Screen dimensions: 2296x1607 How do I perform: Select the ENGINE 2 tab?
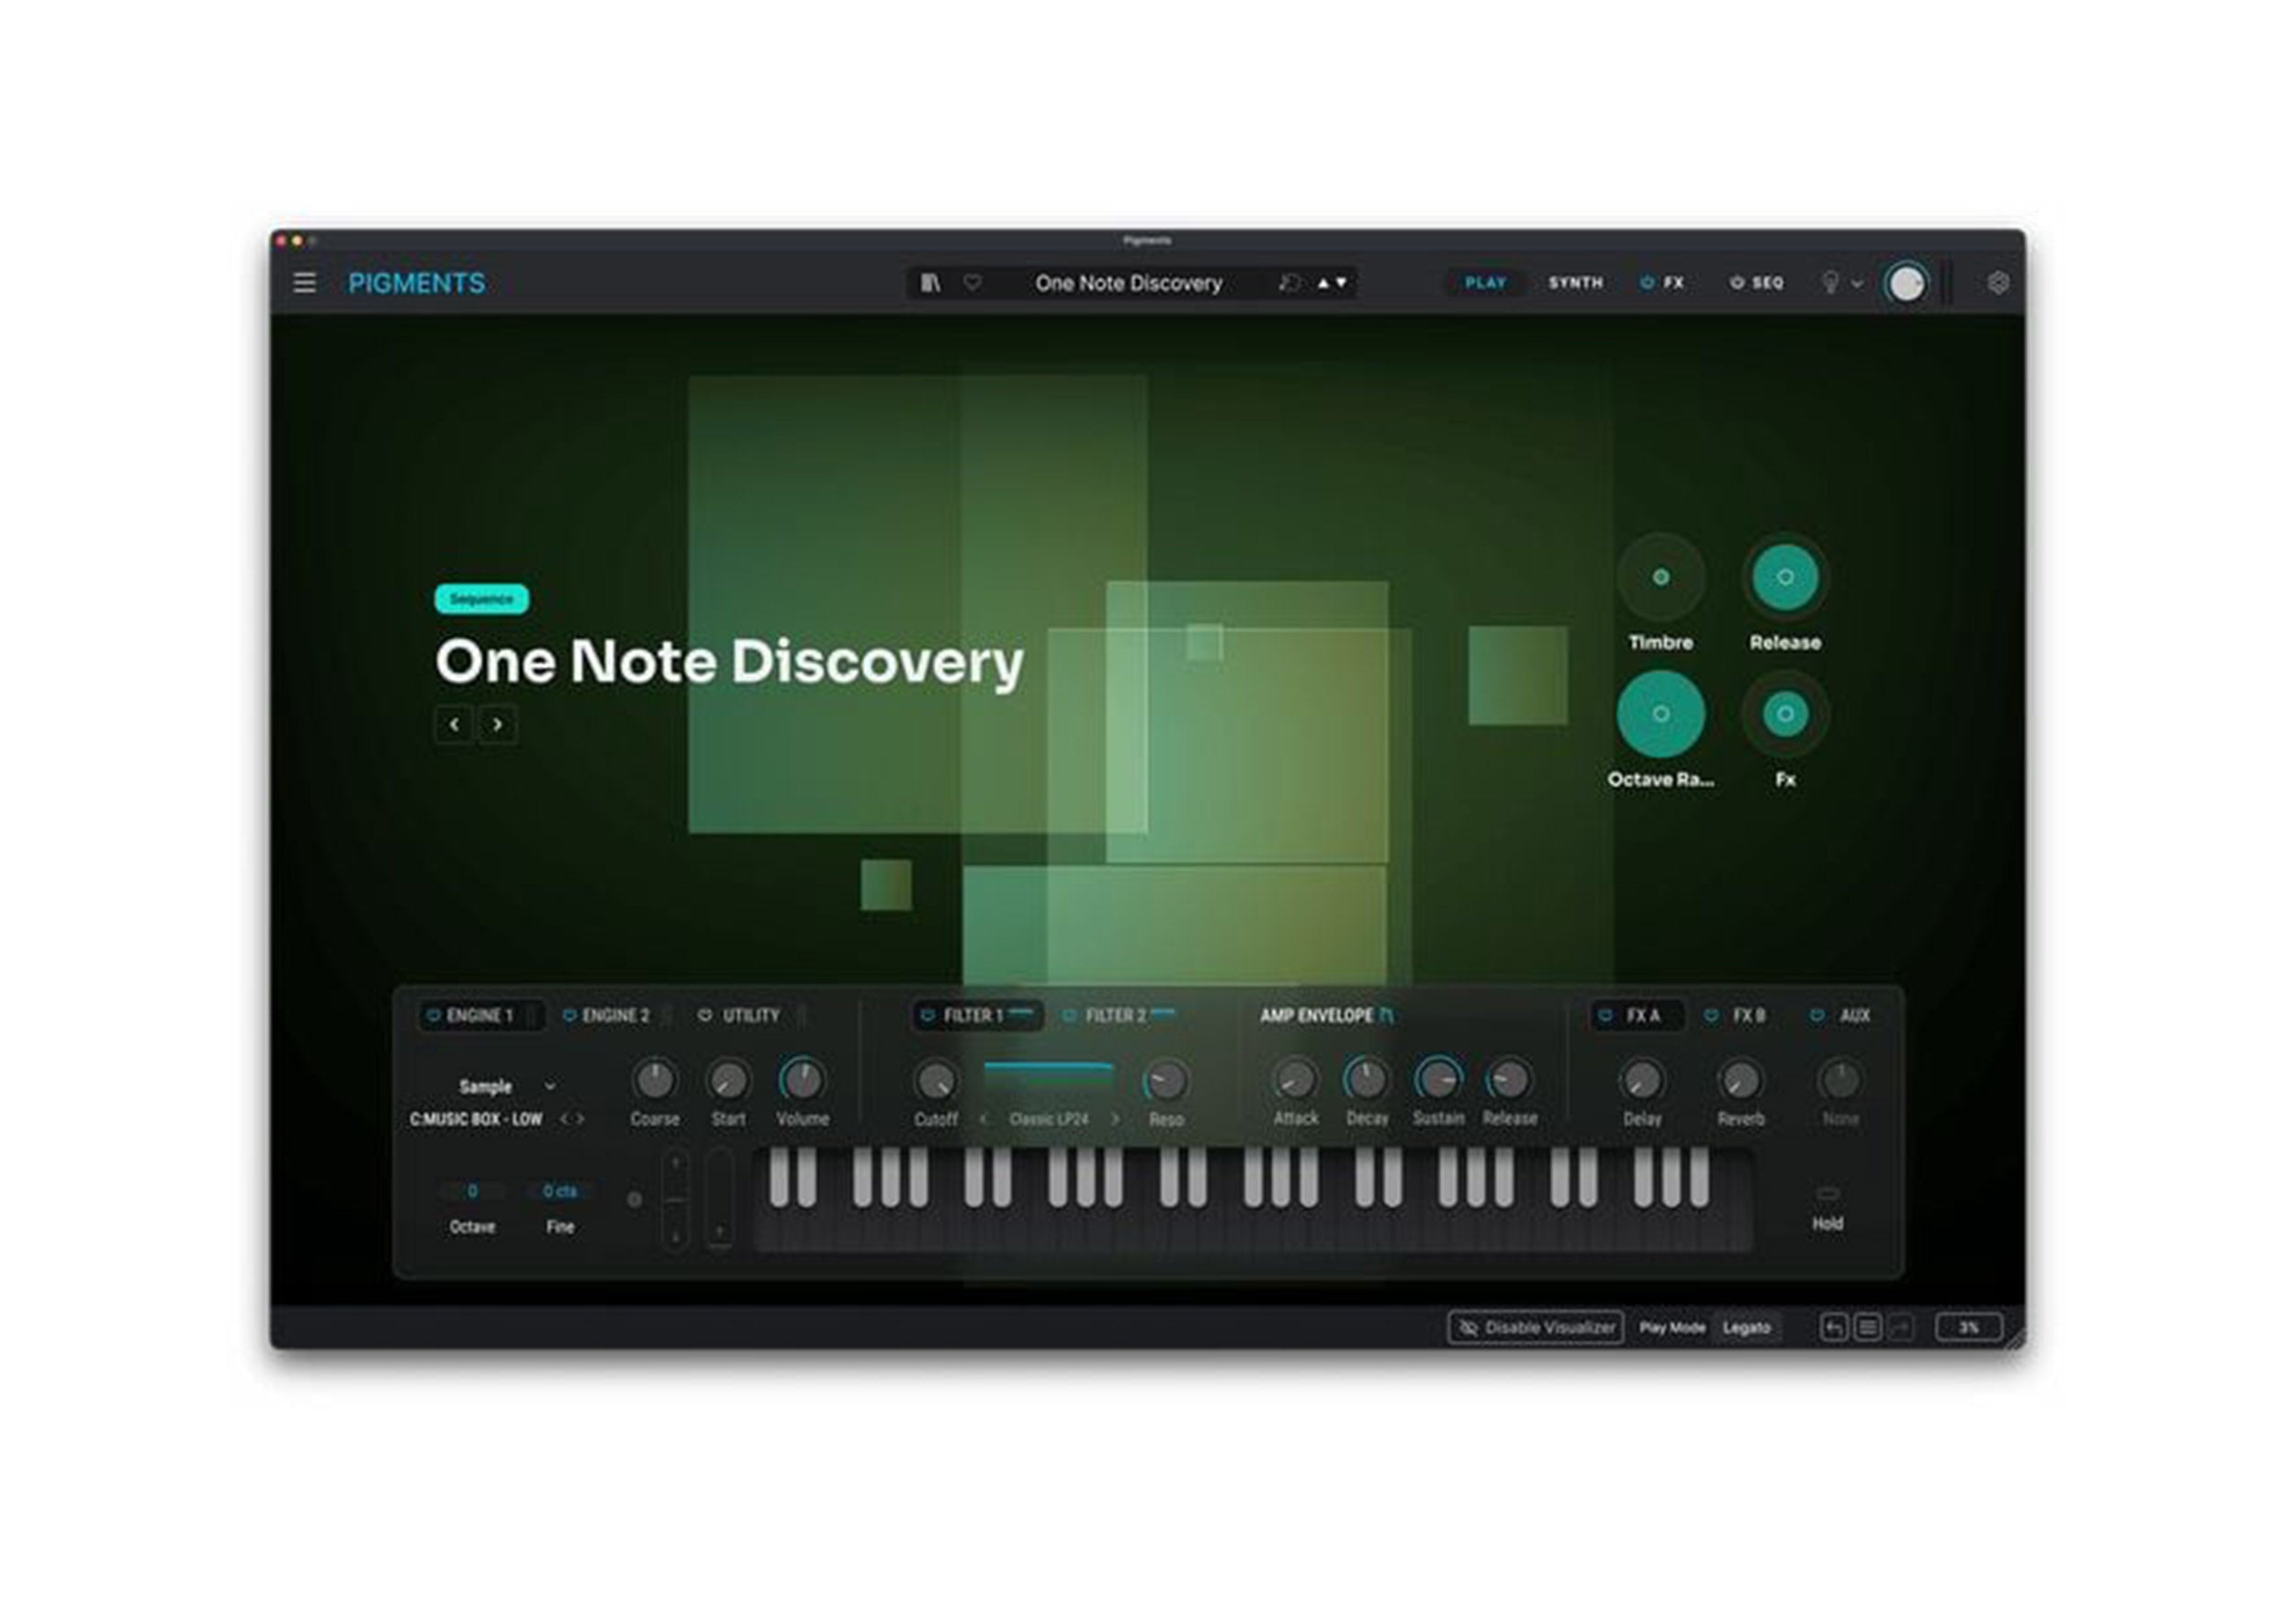pyautogui.click(x=615, y=1015)
